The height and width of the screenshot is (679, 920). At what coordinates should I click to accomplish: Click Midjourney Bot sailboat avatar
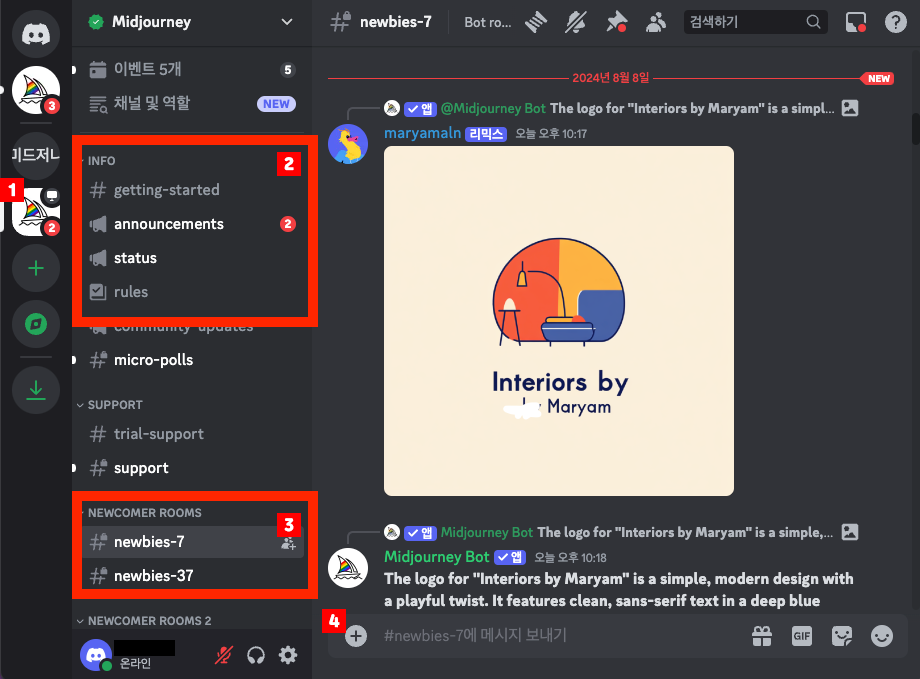click(x=348, y=568)
